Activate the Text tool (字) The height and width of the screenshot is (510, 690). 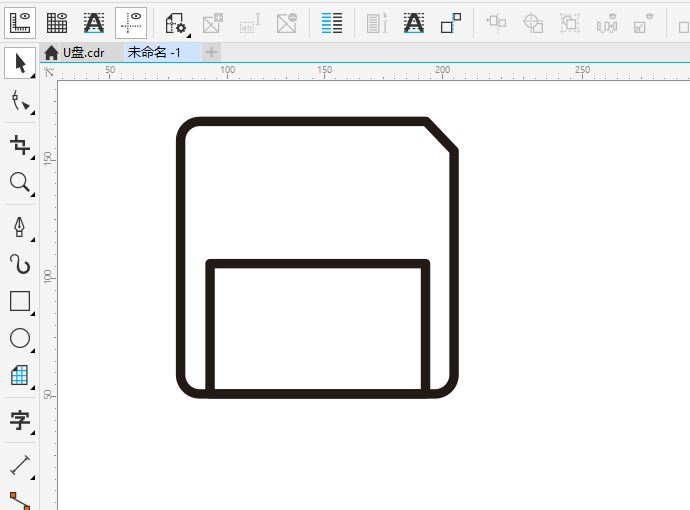[x=19, y=420]
